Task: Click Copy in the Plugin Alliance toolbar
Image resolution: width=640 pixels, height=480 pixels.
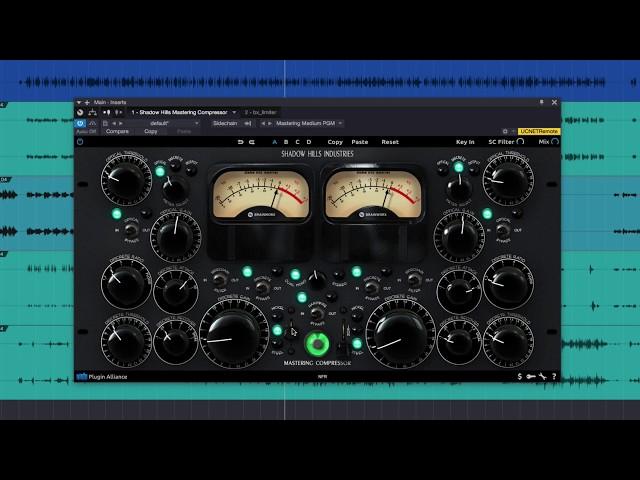Action: tap(335, 142)
